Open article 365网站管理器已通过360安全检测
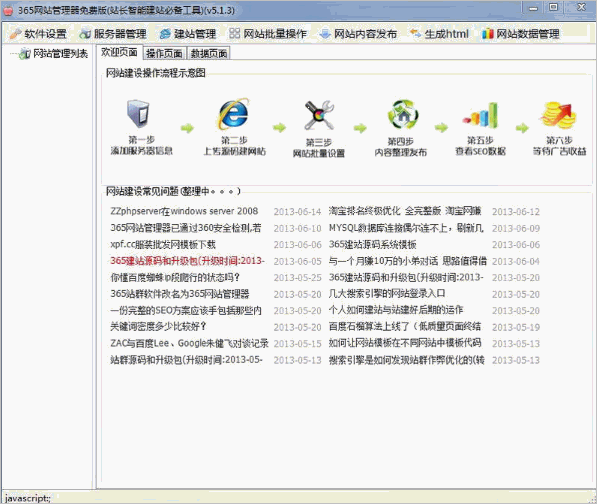 (x=186, y=228)
